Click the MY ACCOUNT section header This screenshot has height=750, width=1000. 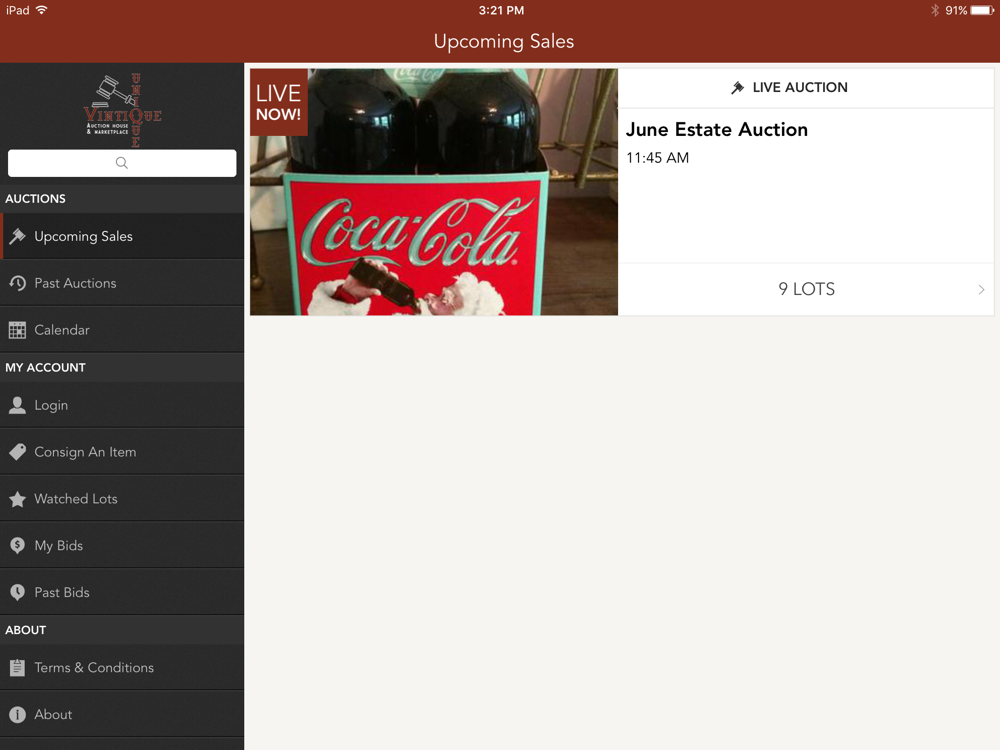coord(122,367)
